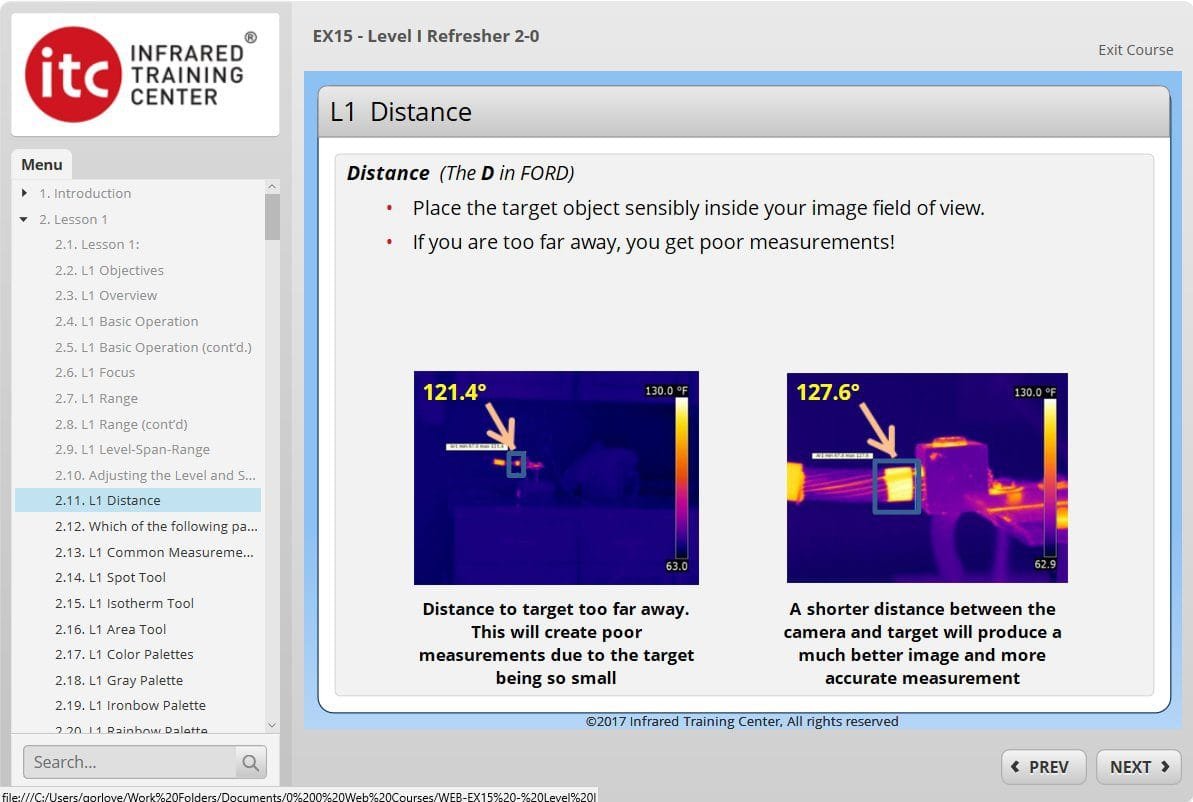Click the ITC Infrared Training Center logo
Image resolution: width=1193 pixels, height=802 pixels.
point(145,75)
